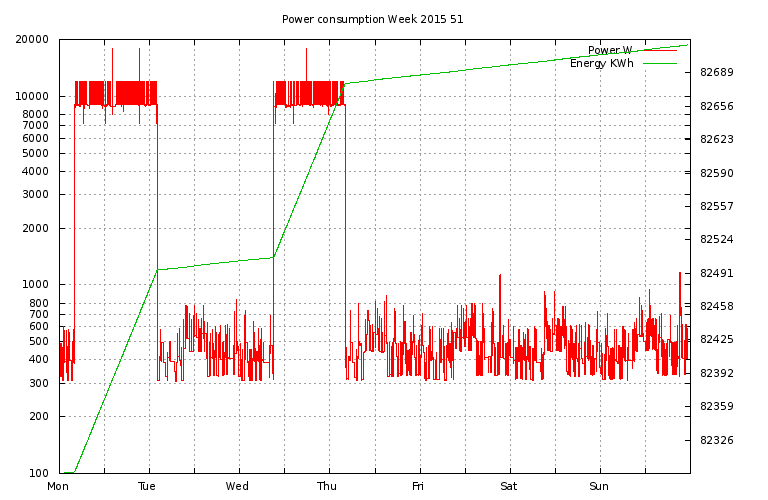Click the "Power W" legend label
This screenshot has height=500, width=768.
click(x=610, y=50)
